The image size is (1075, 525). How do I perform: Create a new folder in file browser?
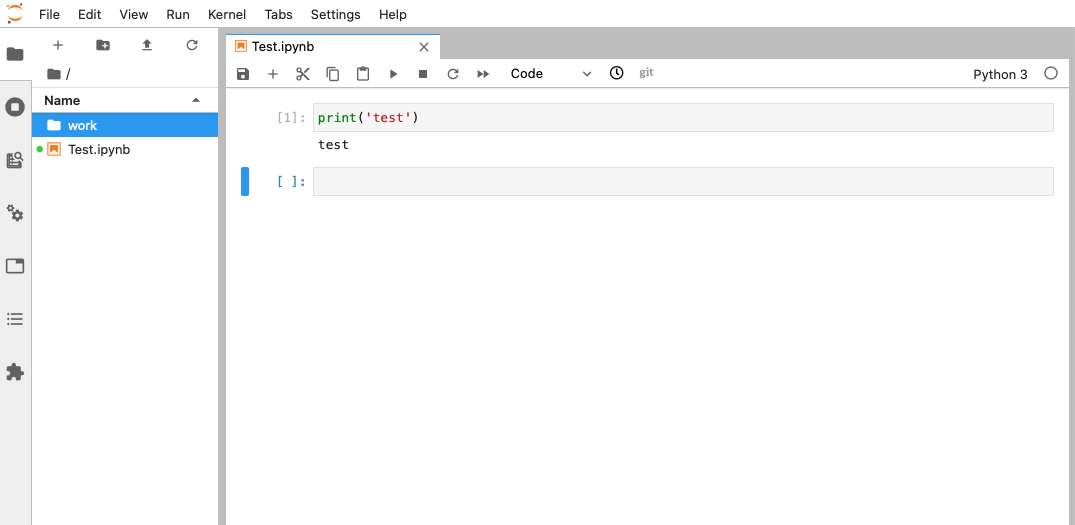103,45
